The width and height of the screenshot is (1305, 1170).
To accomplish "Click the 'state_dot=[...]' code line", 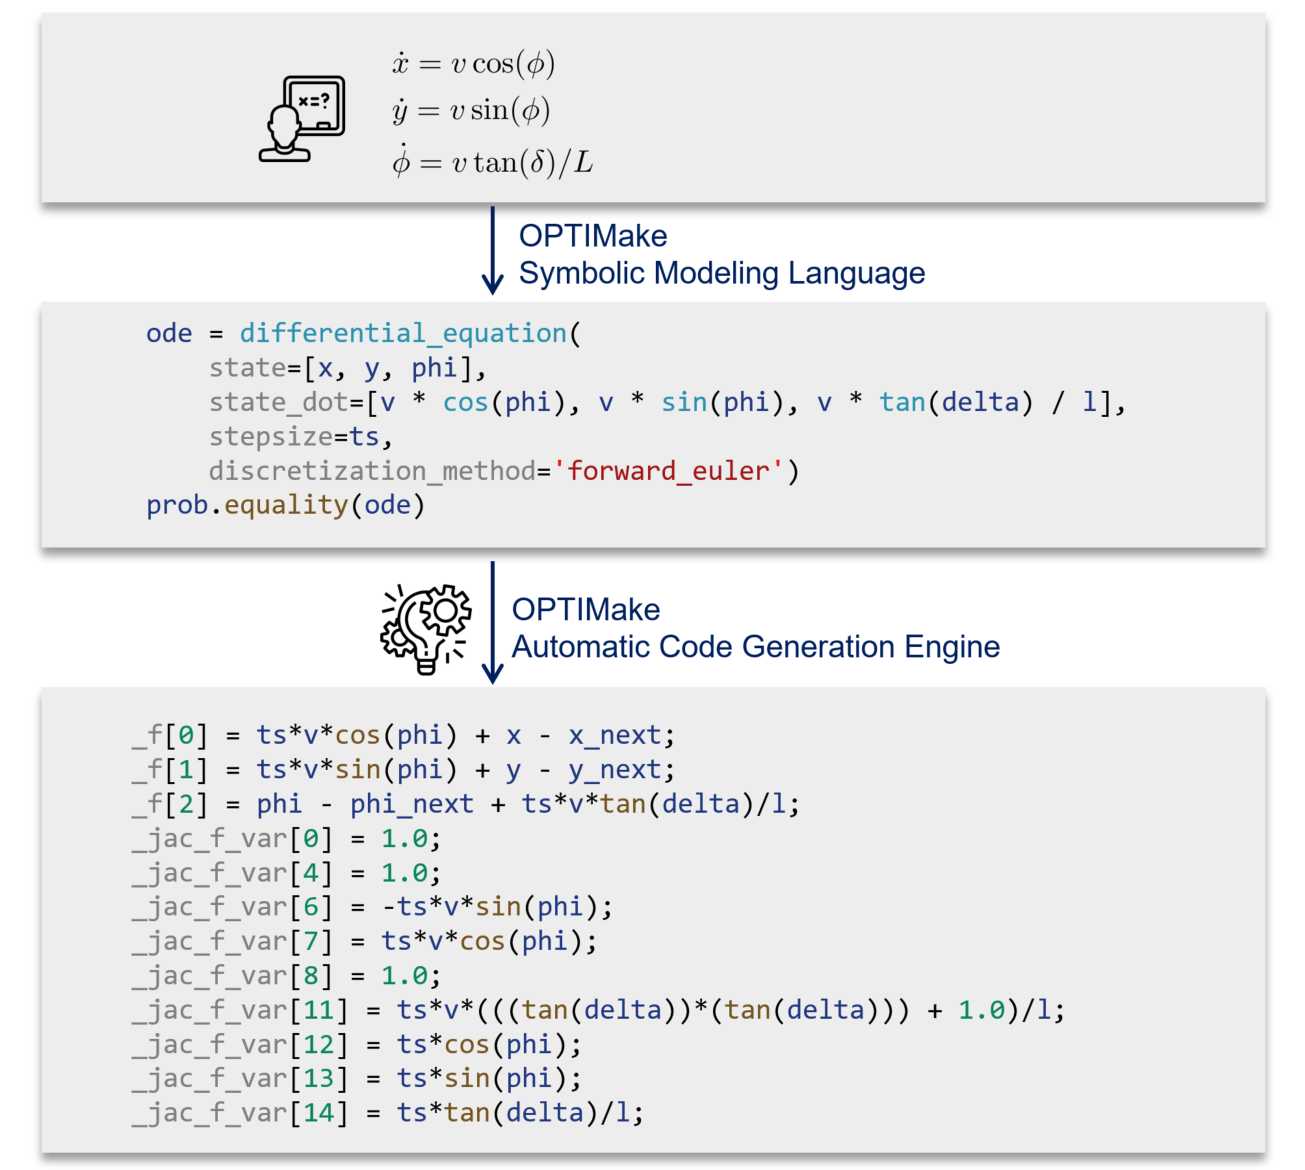I will [x=668, y=402].
